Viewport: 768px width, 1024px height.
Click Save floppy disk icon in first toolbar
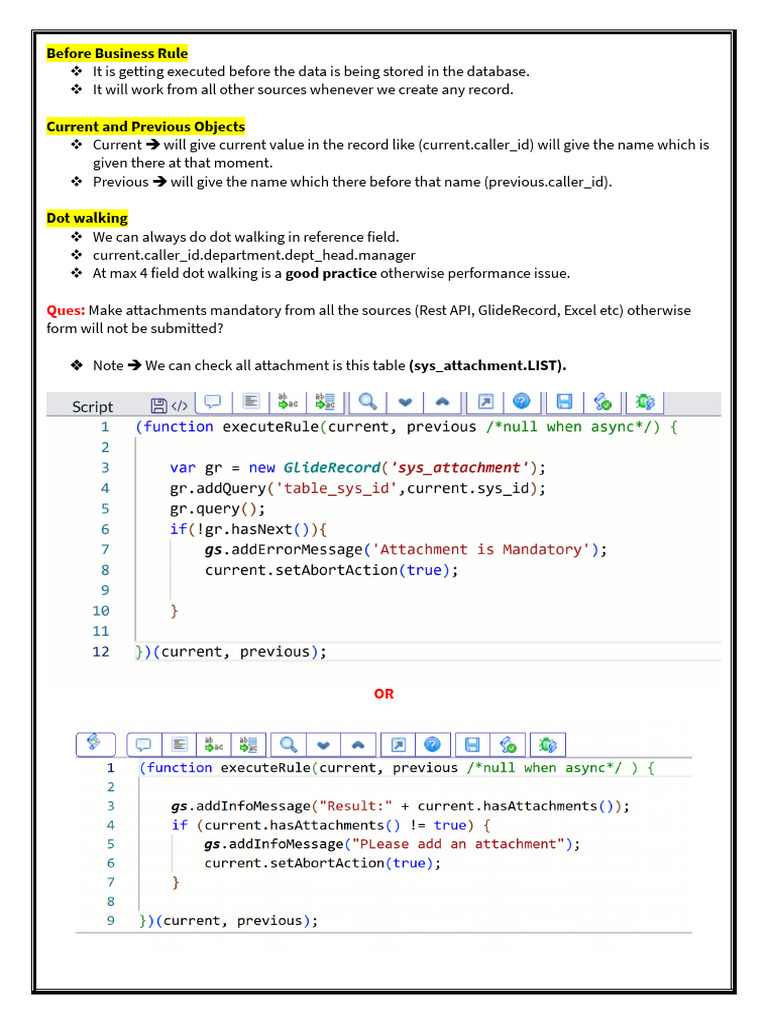pos(564,402)
